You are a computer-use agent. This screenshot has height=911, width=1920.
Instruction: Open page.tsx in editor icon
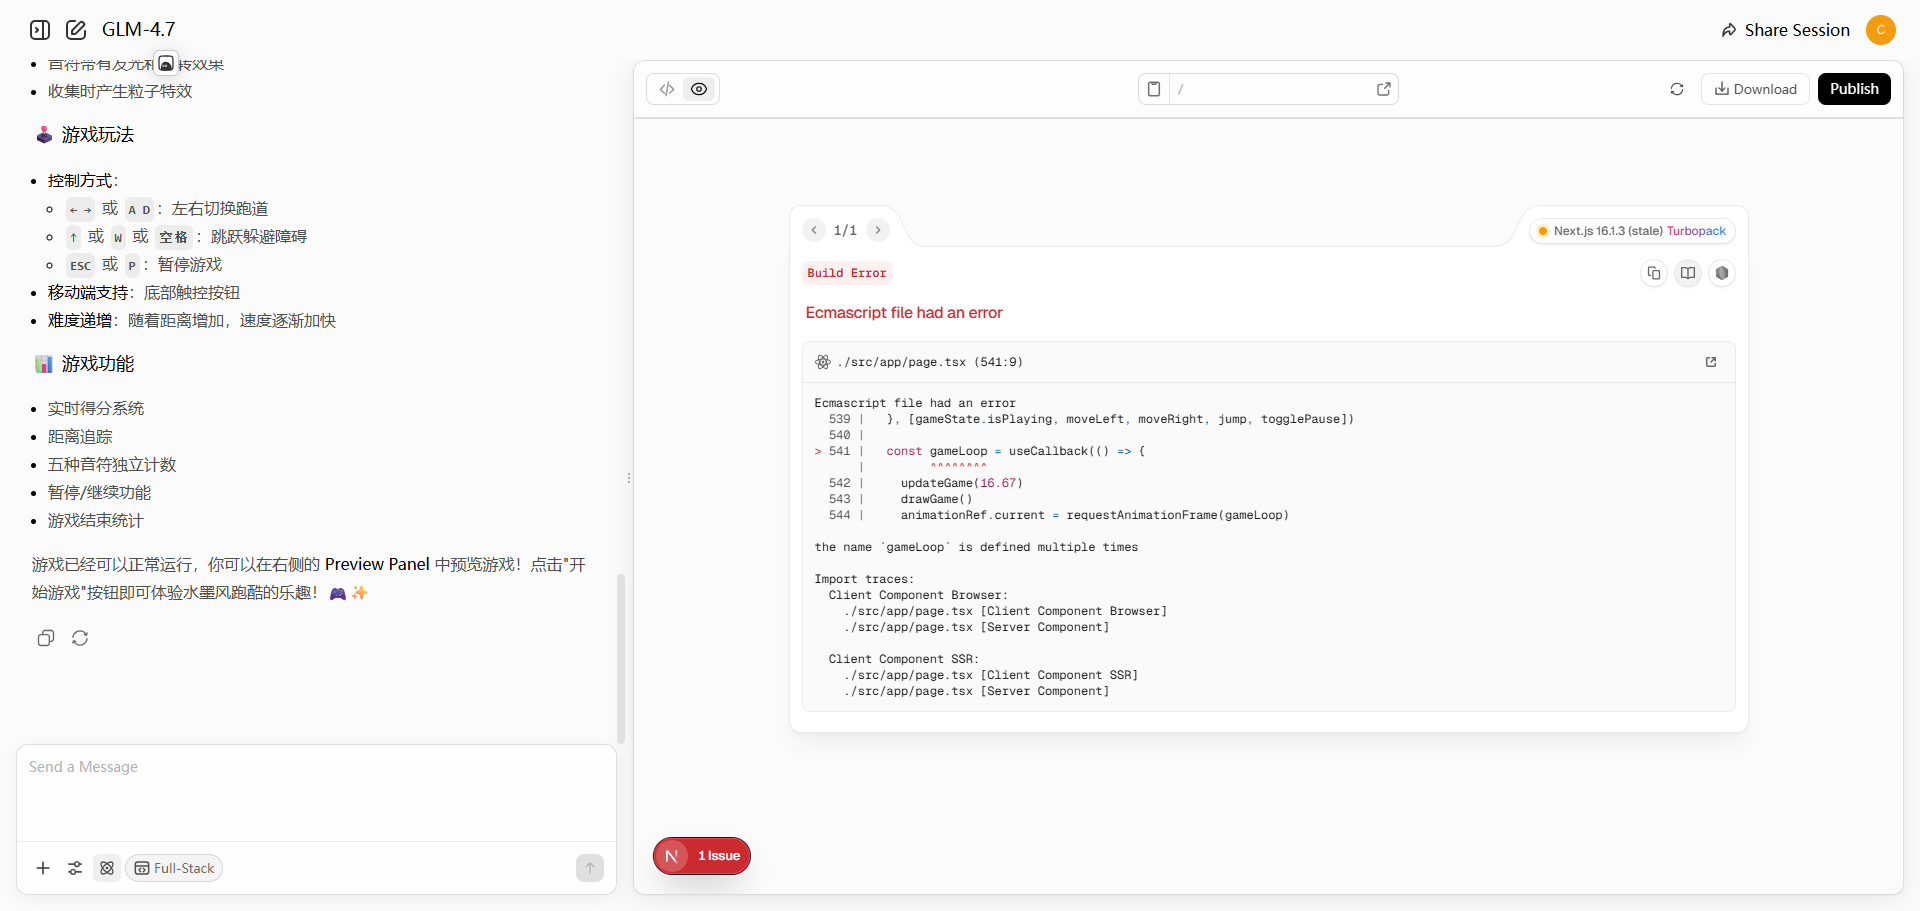coord(1711,362)
